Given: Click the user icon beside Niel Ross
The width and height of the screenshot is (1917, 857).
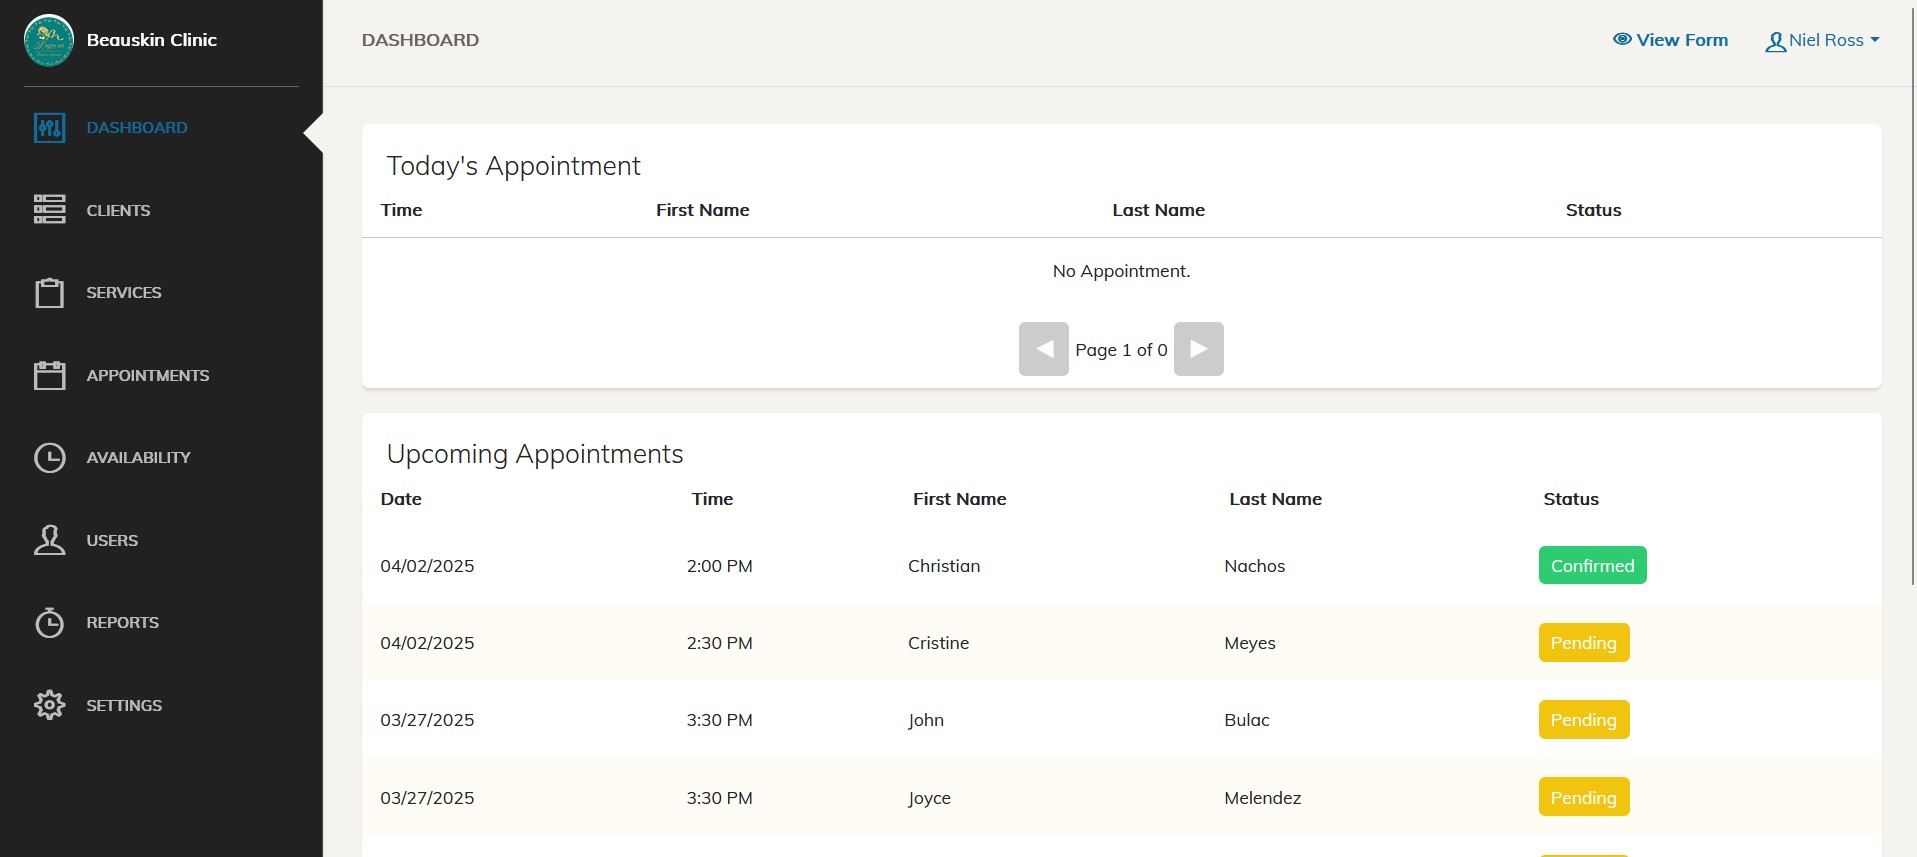Looking at the screenshot, I should point(1775,42).
